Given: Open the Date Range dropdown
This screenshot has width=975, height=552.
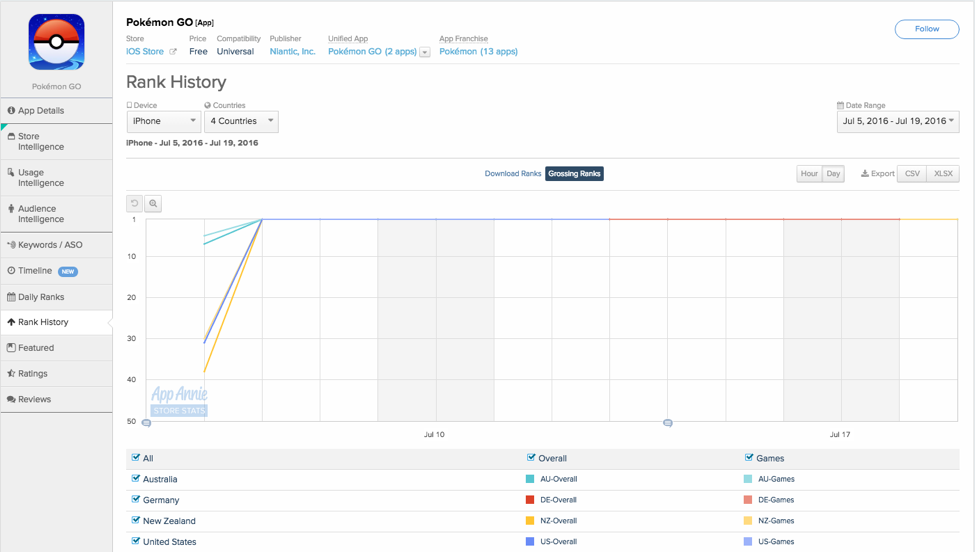Looking at the screenshot, I should (898, 121).
